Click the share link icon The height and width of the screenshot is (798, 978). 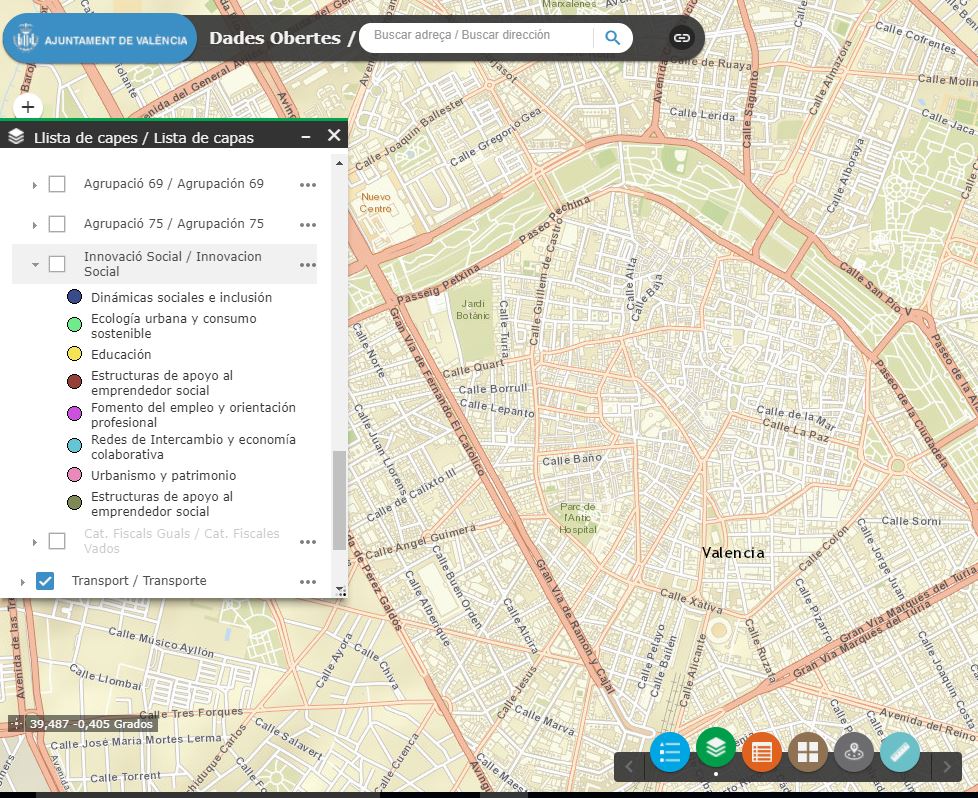click(681, 38)
